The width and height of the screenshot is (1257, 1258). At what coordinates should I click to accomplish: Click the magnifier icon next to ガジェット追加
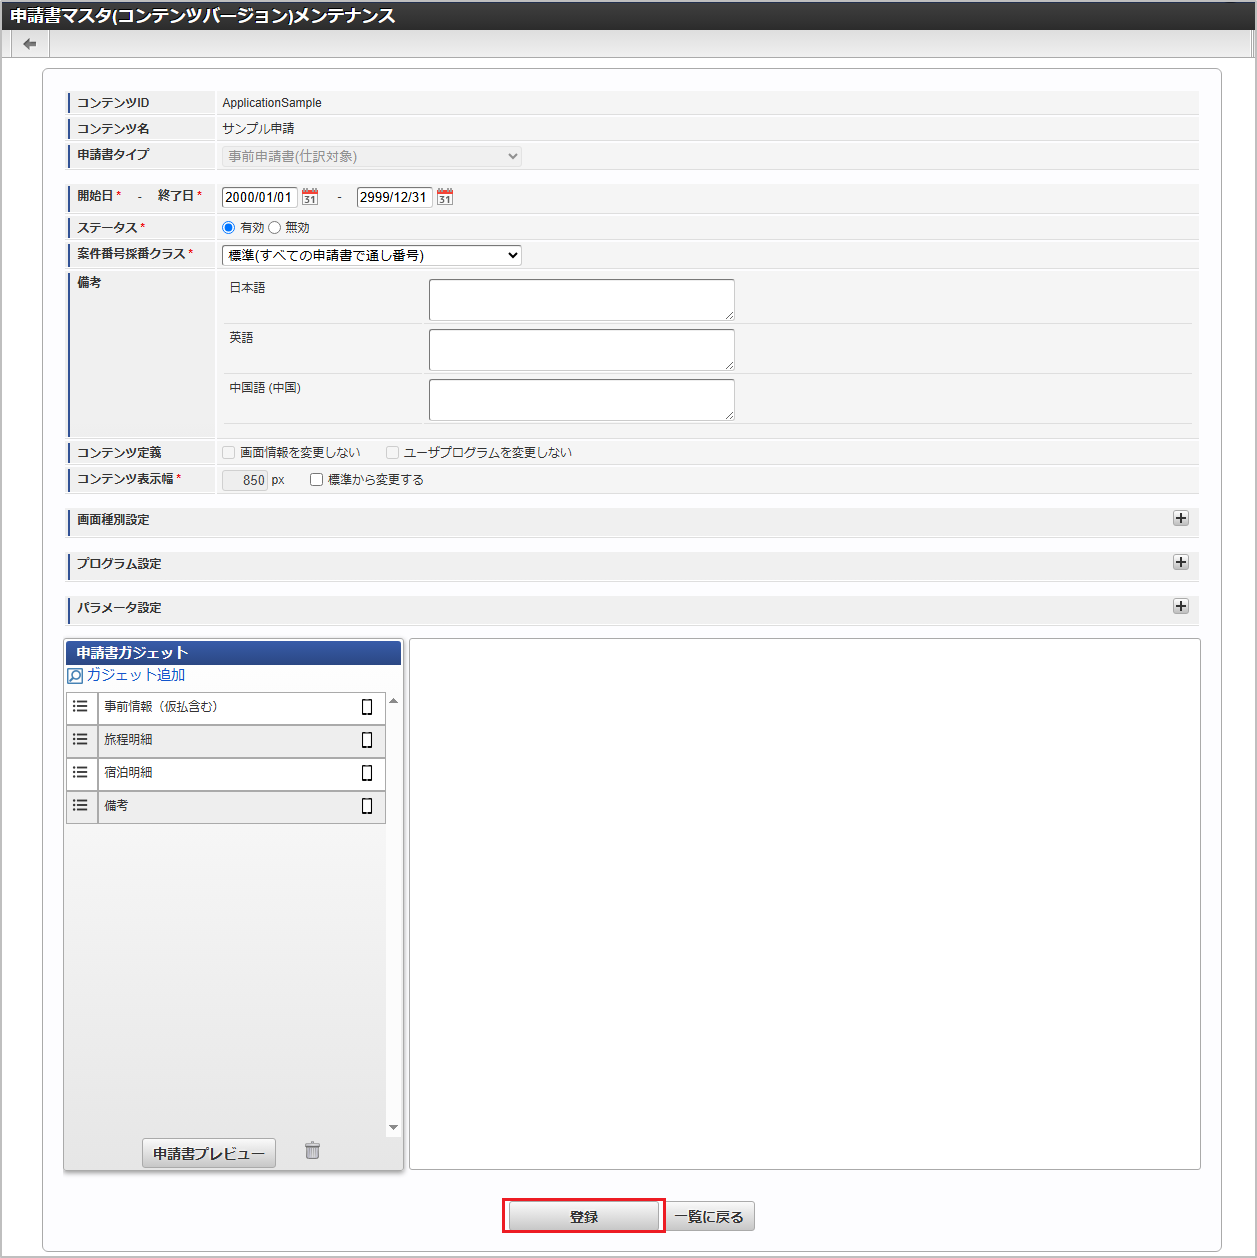(75, 674)
